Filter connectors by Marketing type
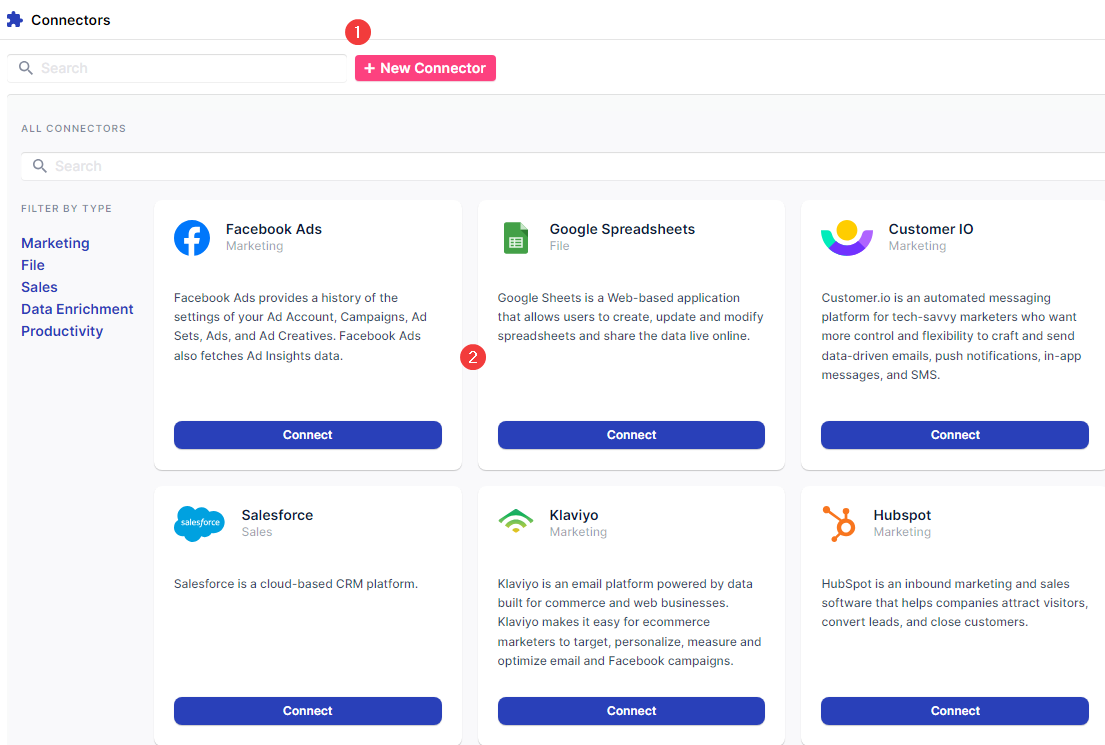The width and height of the screenshot is (1105, 745). [x=56, y=243]
